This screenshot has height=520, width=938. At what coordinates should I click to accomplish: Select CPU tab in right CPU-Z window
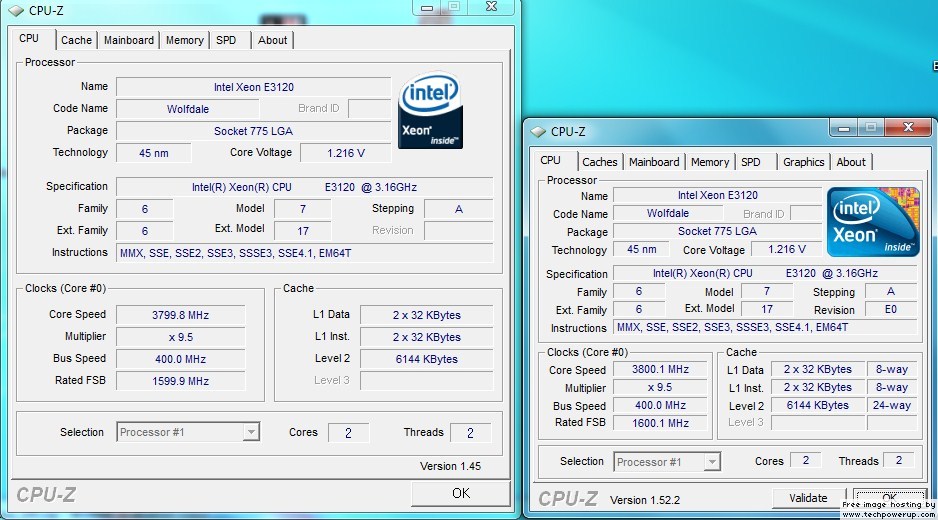coord(550,160)
